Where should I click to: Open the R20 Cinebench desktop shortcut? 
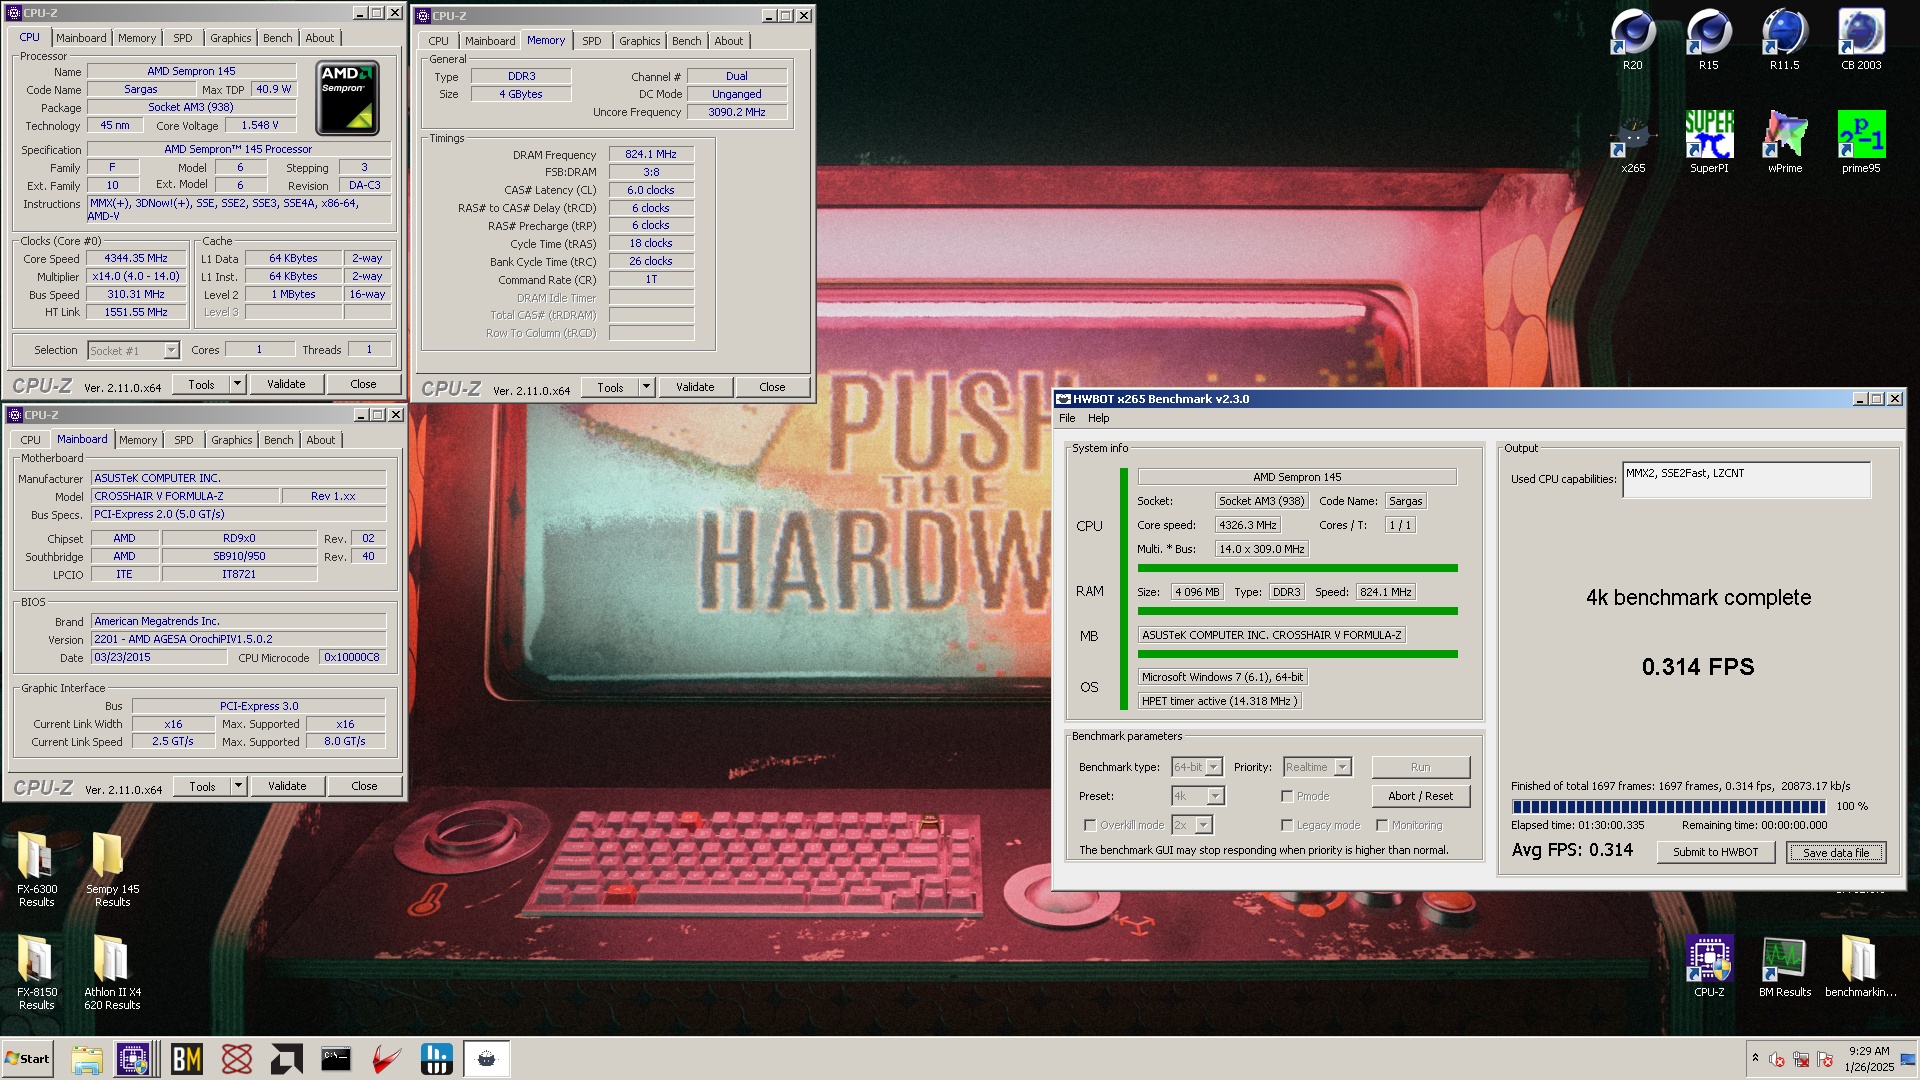click(1632, 40)
